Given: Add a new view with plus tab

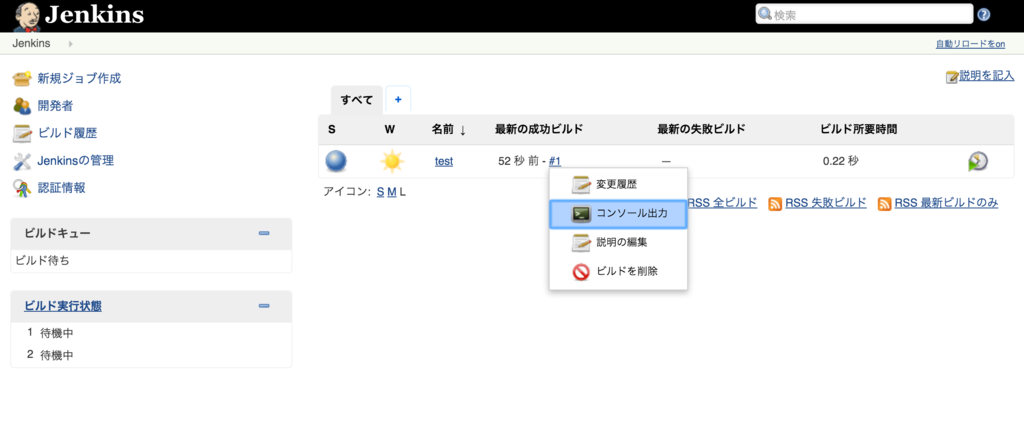Looking at the screenshot, I should pyautogui.click(x=398, y=100).
